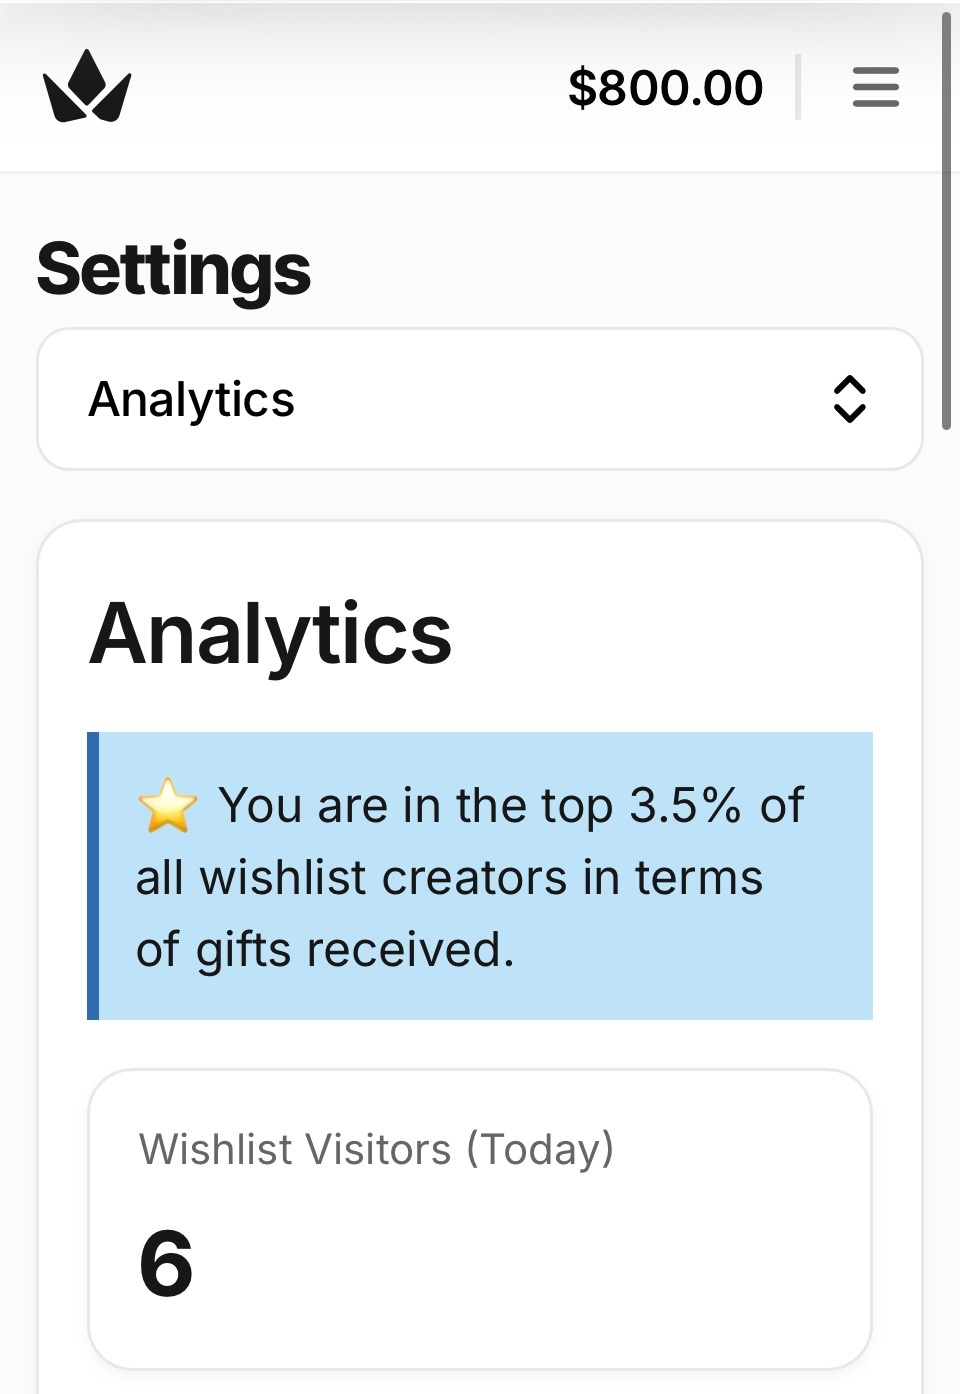The height and width of the screenshot is (1394, 960).
Task: Click the visitor count number 6
Action: 166,1264
